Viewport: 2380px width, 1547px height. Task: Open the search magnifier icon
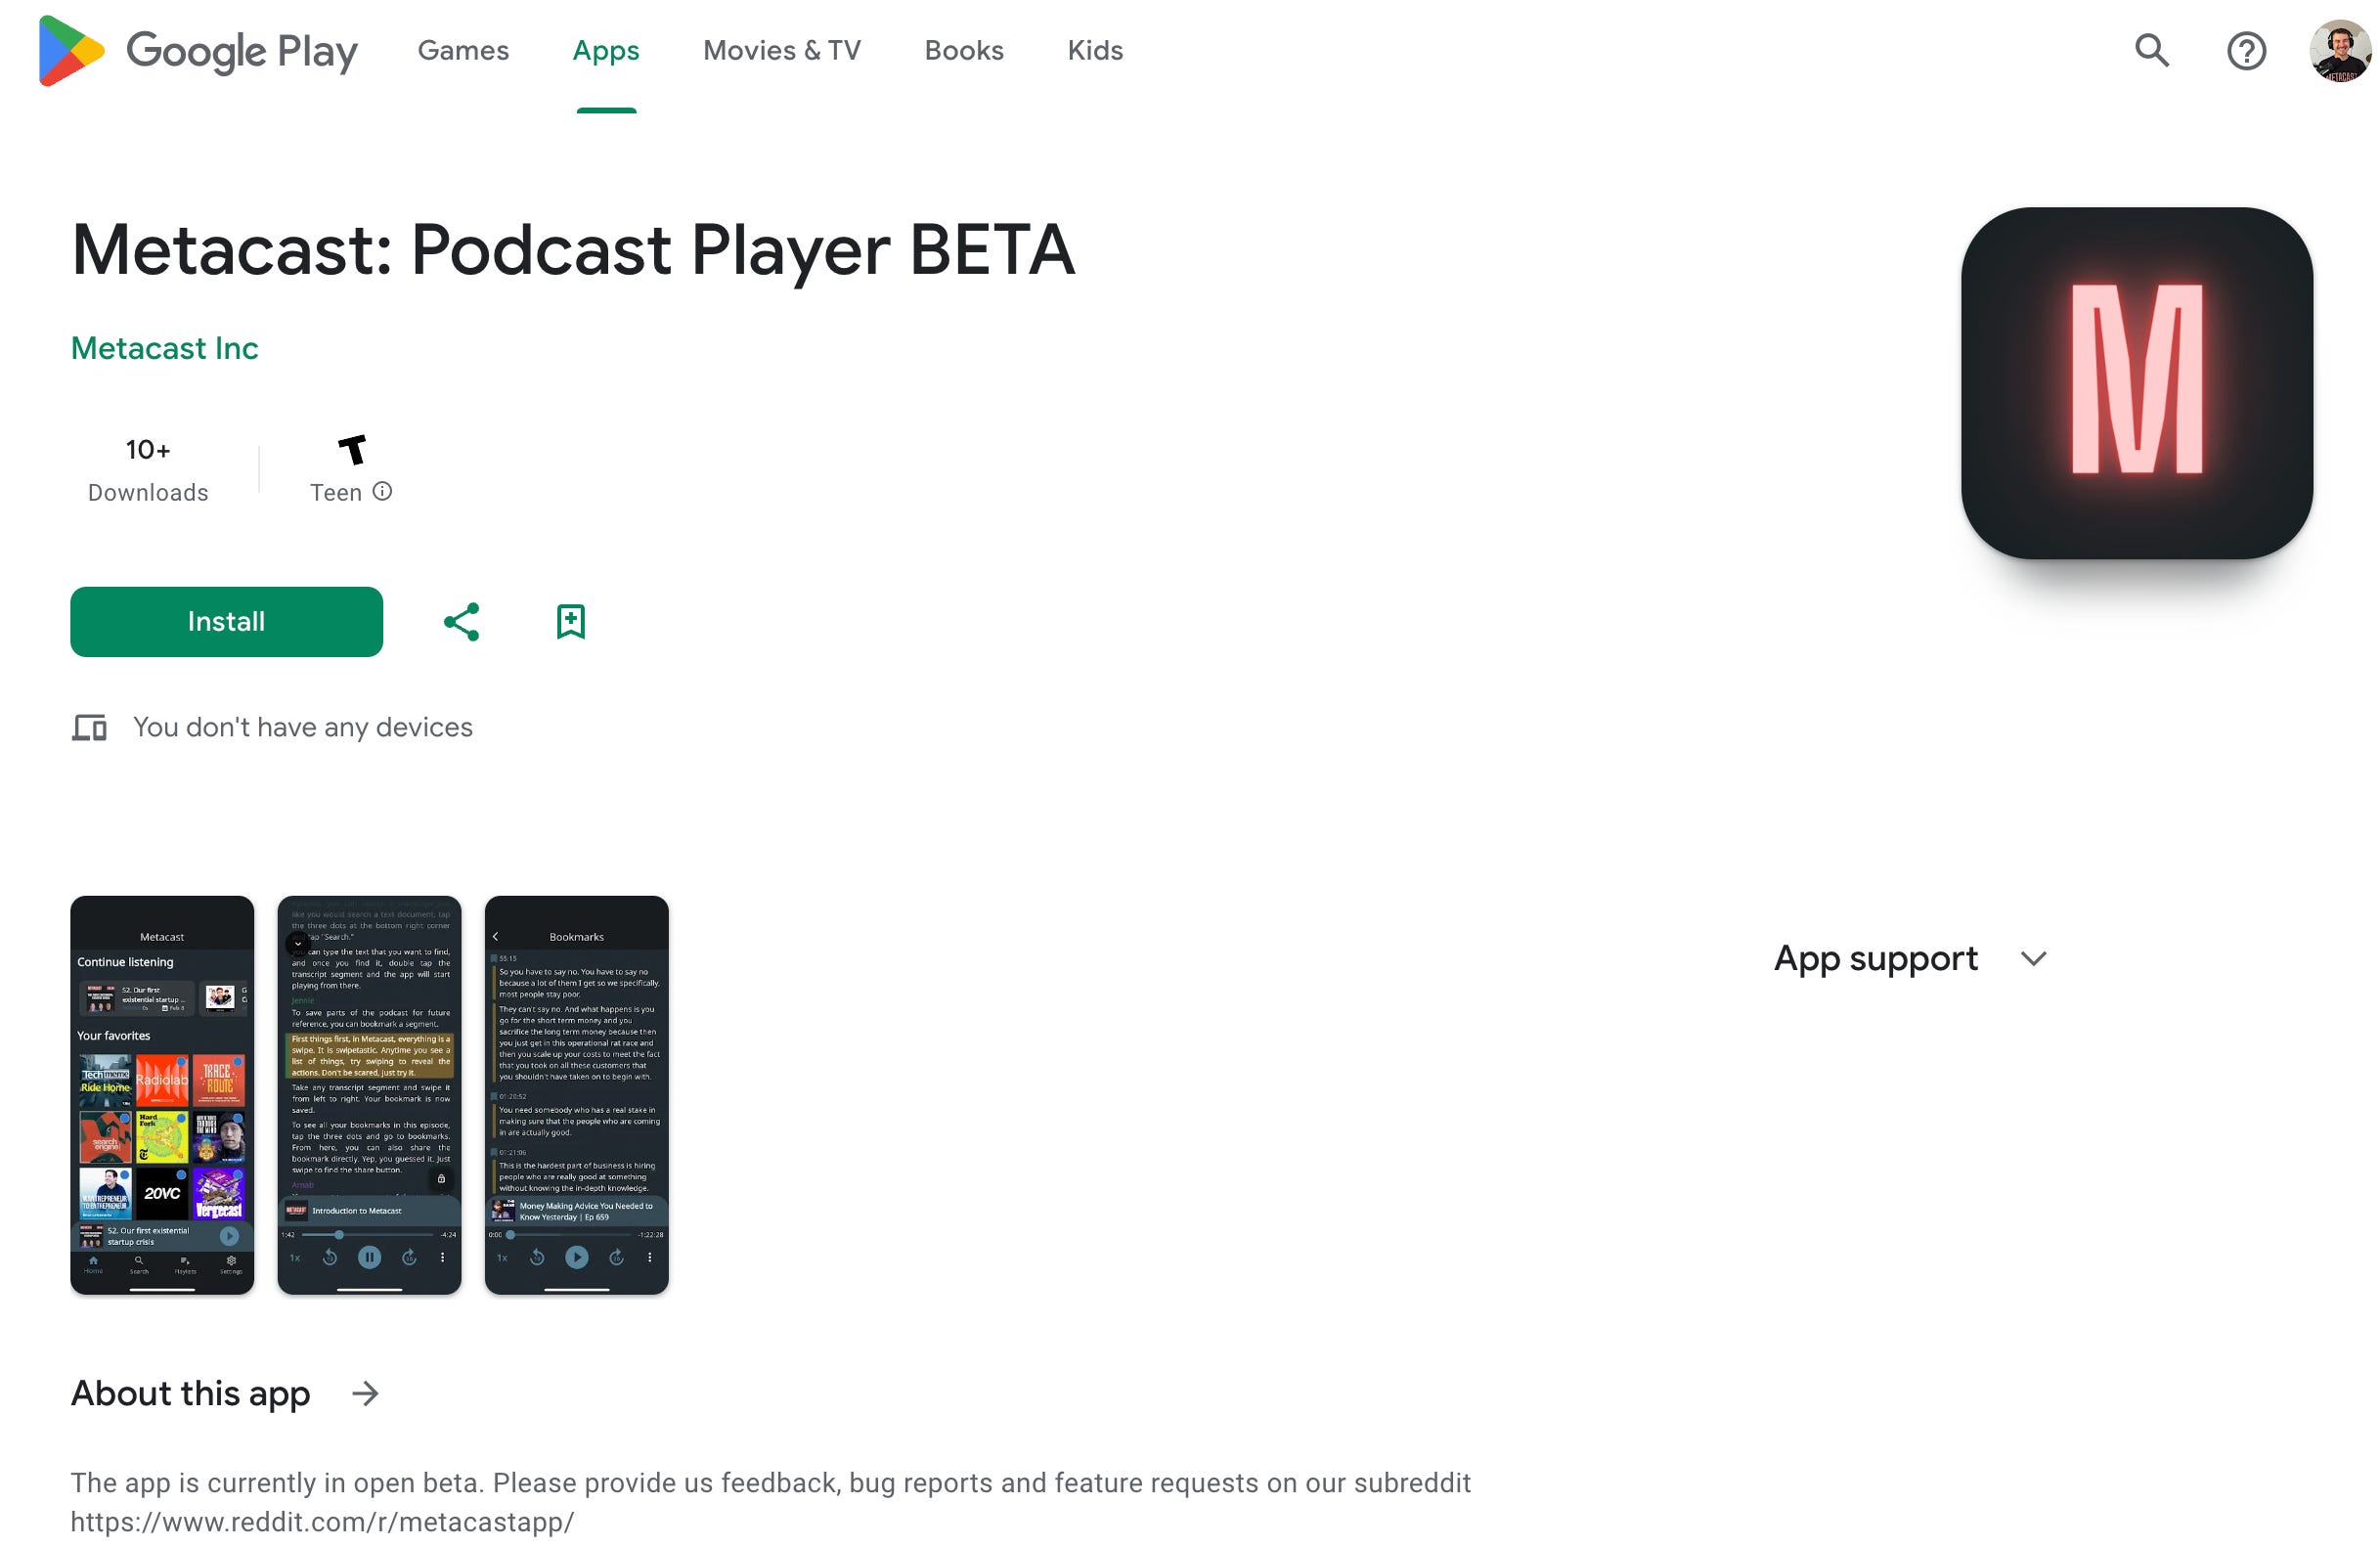[x=2151, y=50]
